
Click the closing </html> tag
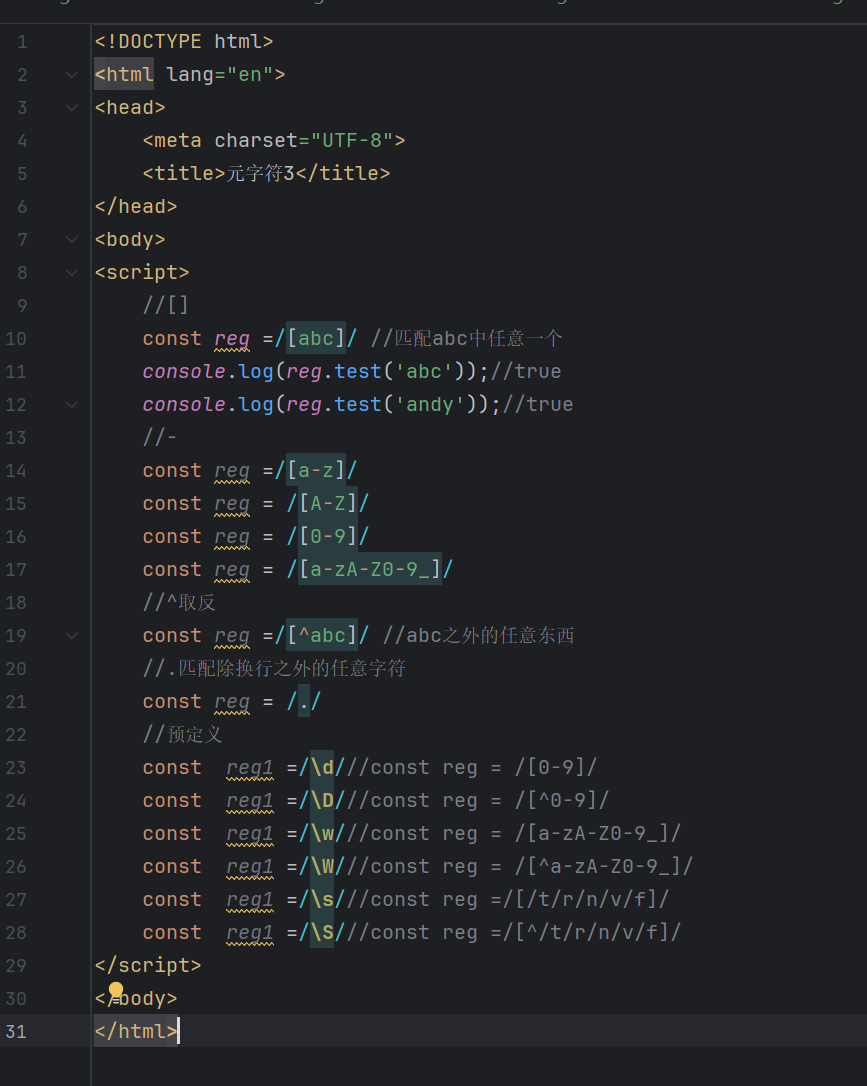point(136,1031)
